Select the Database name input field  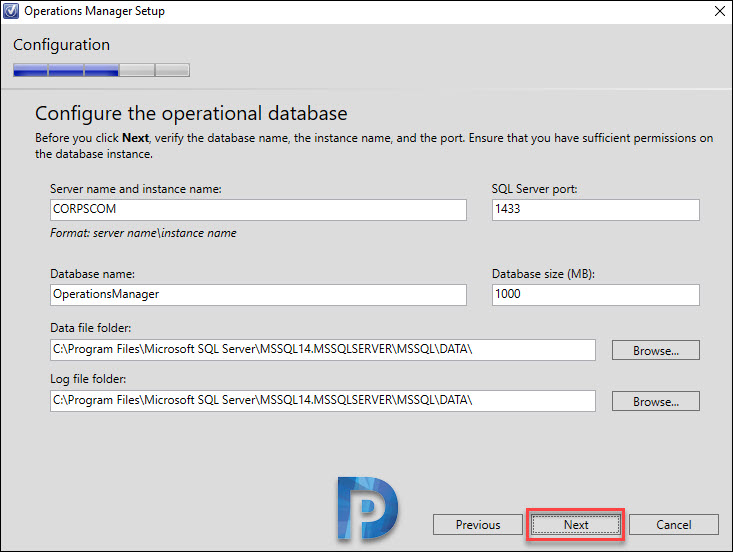(x=258, y=294)
